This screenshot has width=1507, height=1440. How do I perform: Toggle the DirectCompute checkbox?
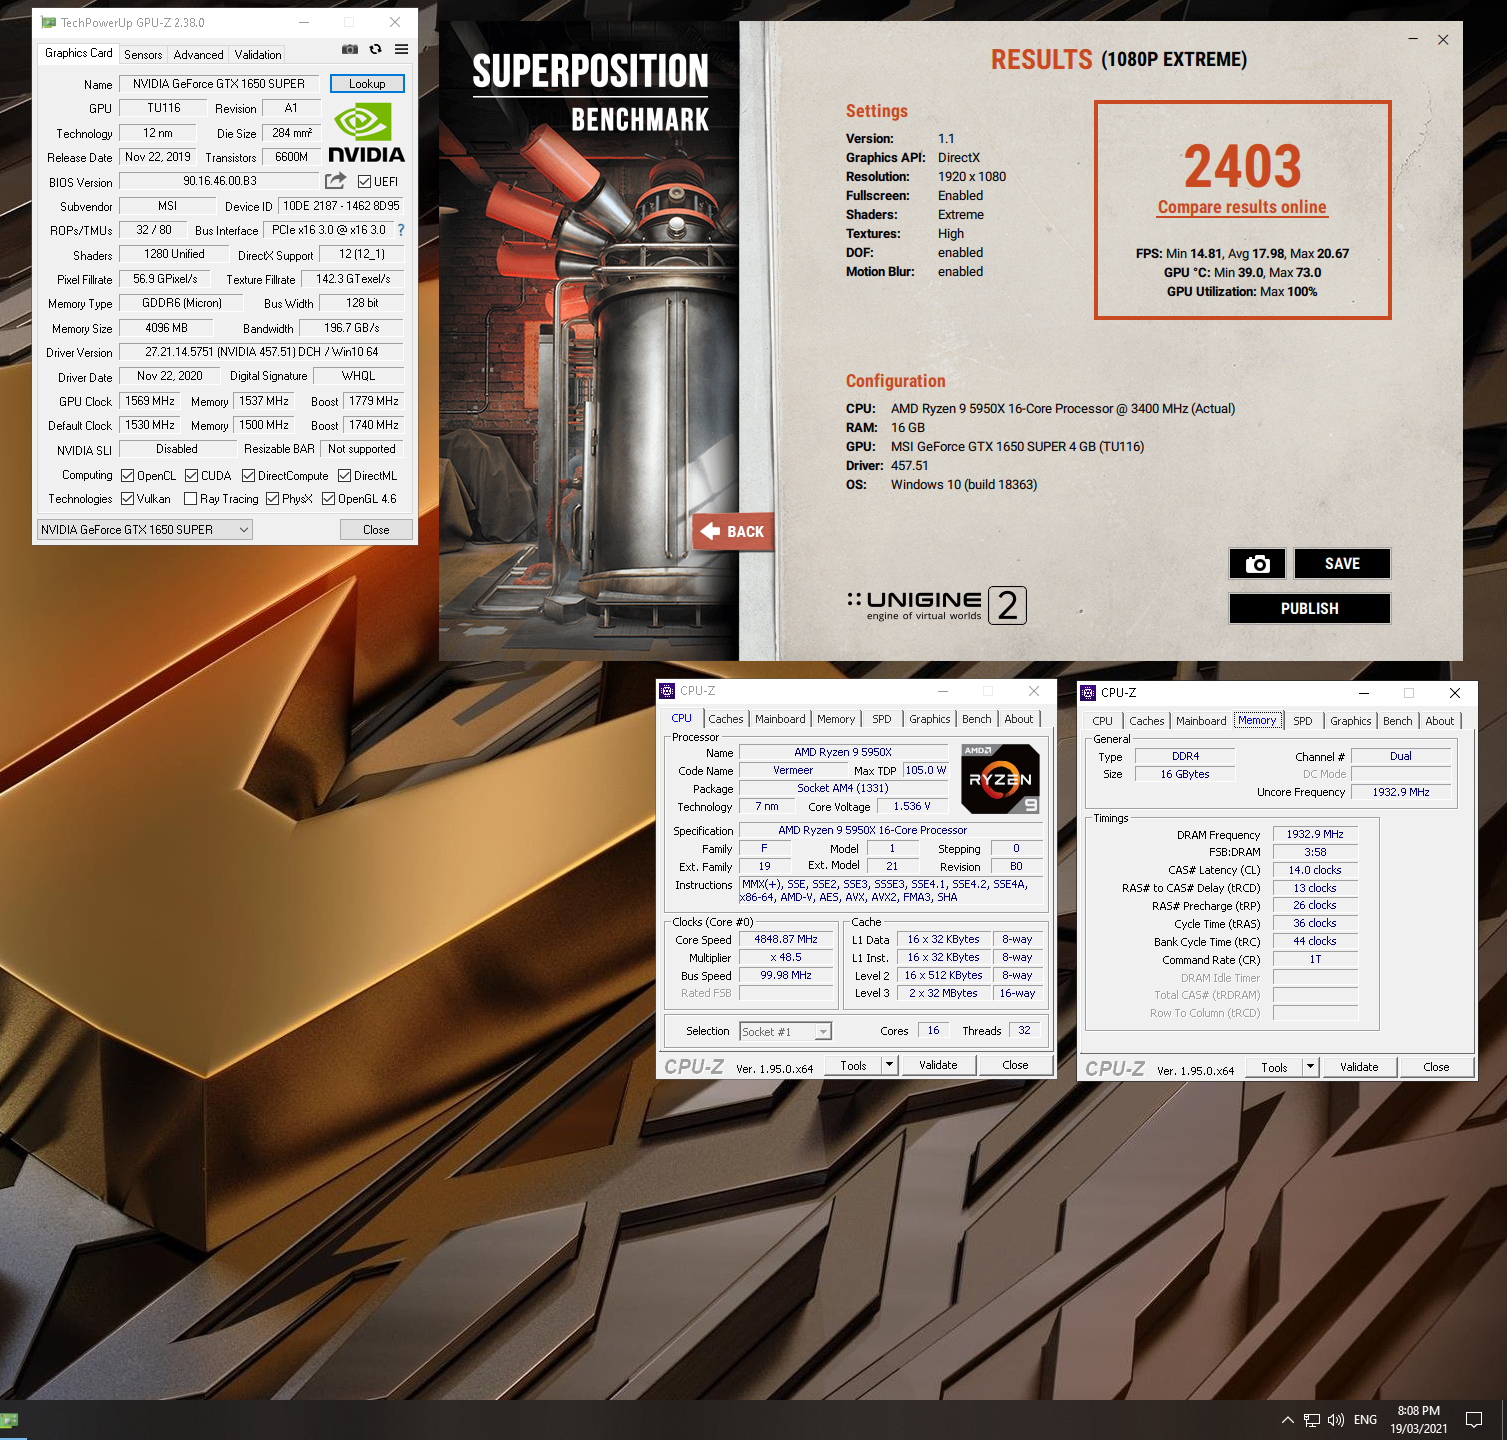pyautogui.click(x=248, y=476)
